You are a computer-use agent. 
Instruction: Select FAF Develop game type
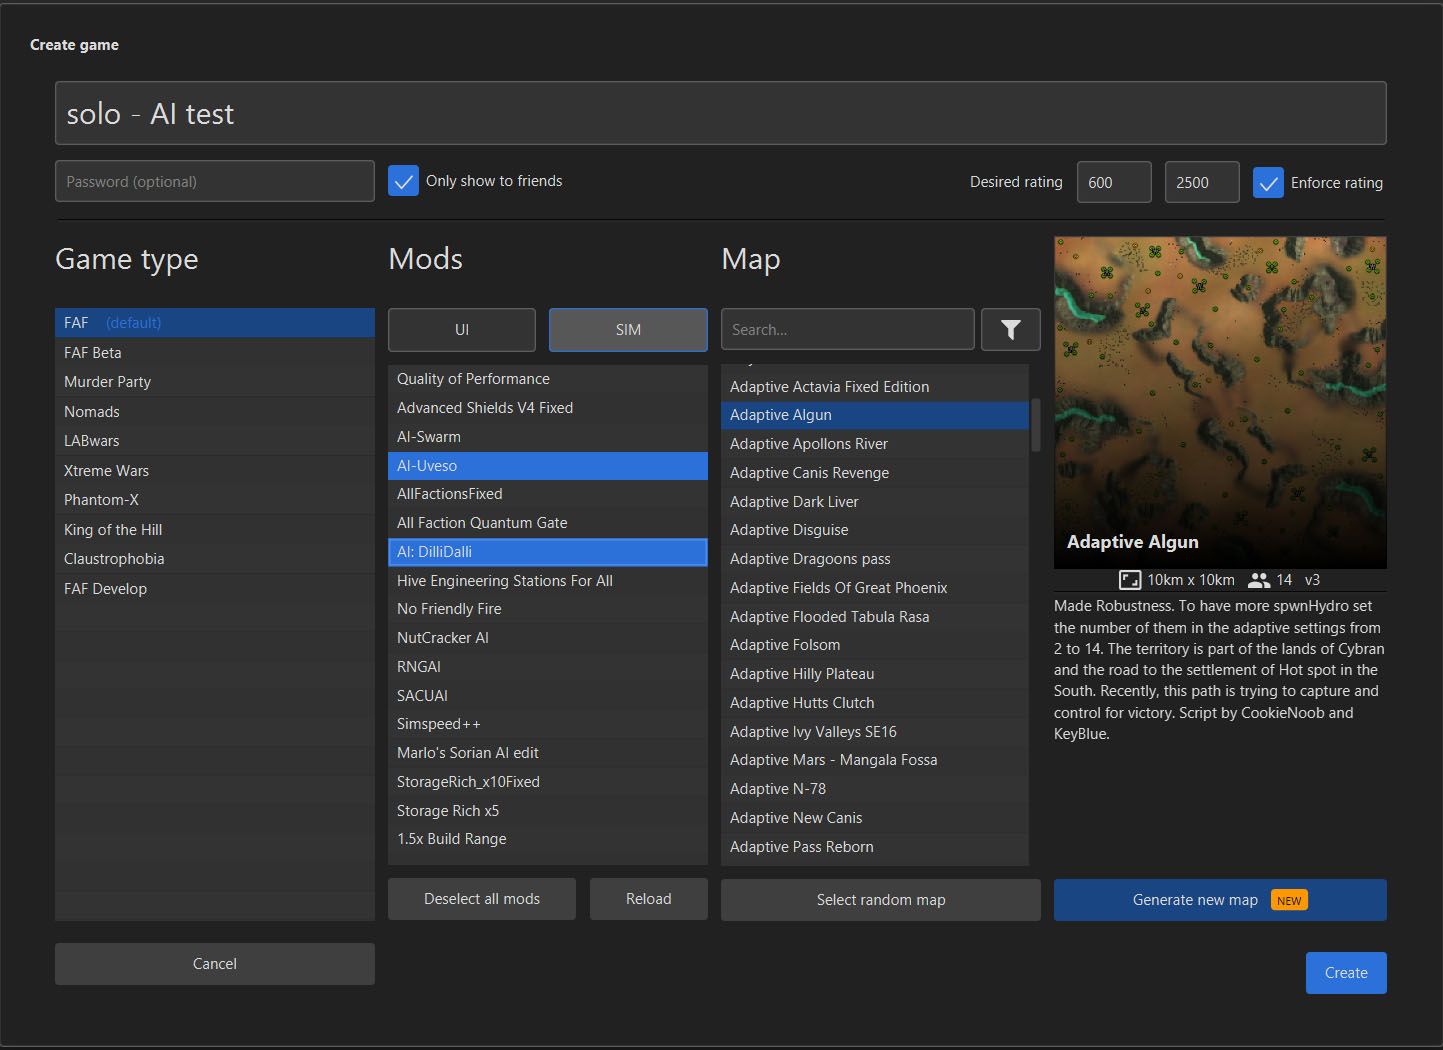[215, 588]
